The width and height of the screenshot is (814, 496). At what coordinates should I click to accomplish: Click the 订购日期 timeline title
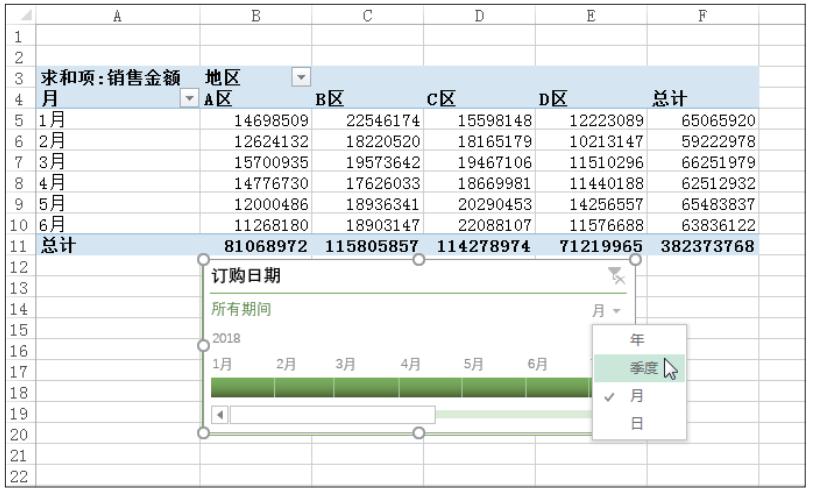(x=246, y=275)
